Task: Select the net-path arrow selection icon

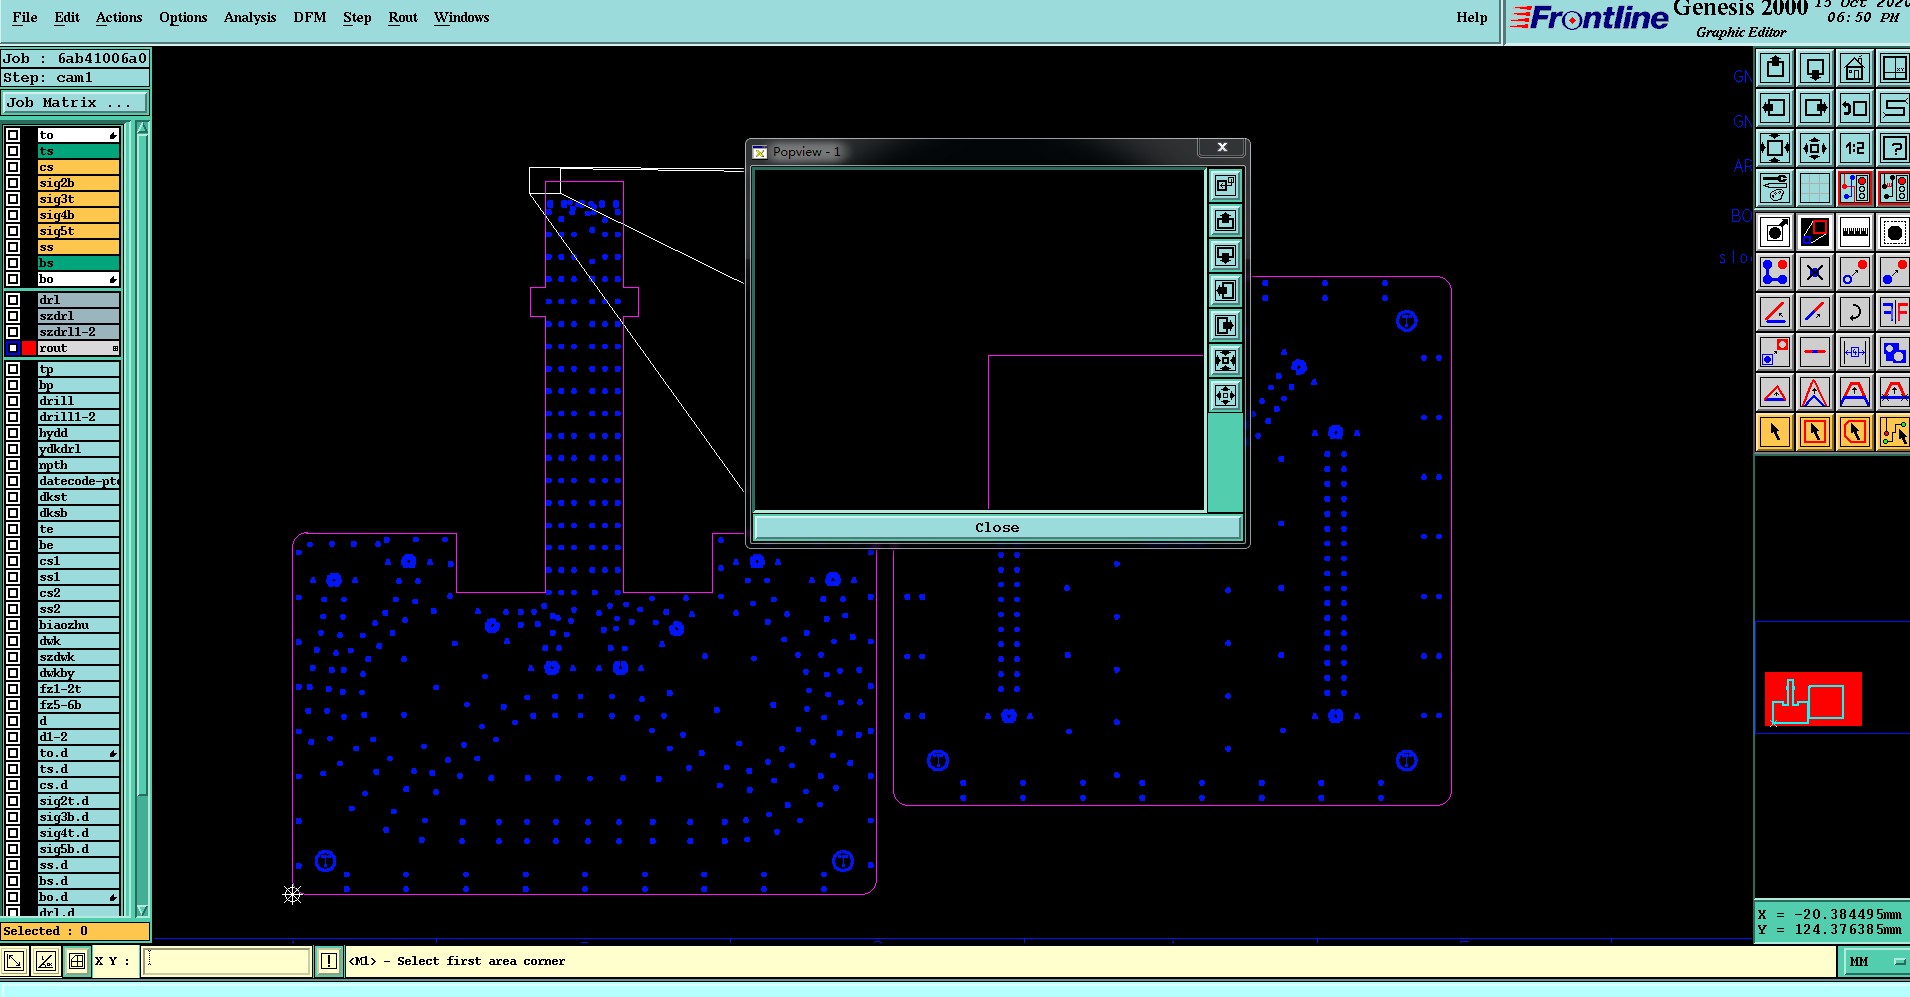Action: click(x=1894, y=432)
